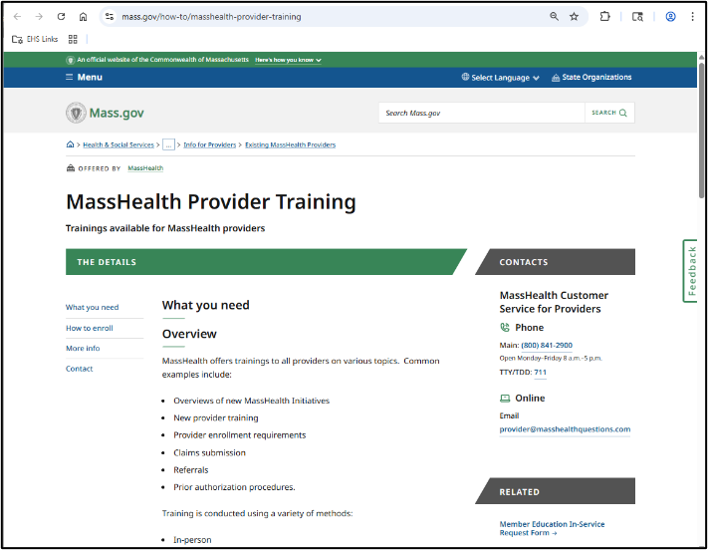The height and width of the screenshot is (550, 708).
Task: Click the SEARCH button
Action: [610, 113]
